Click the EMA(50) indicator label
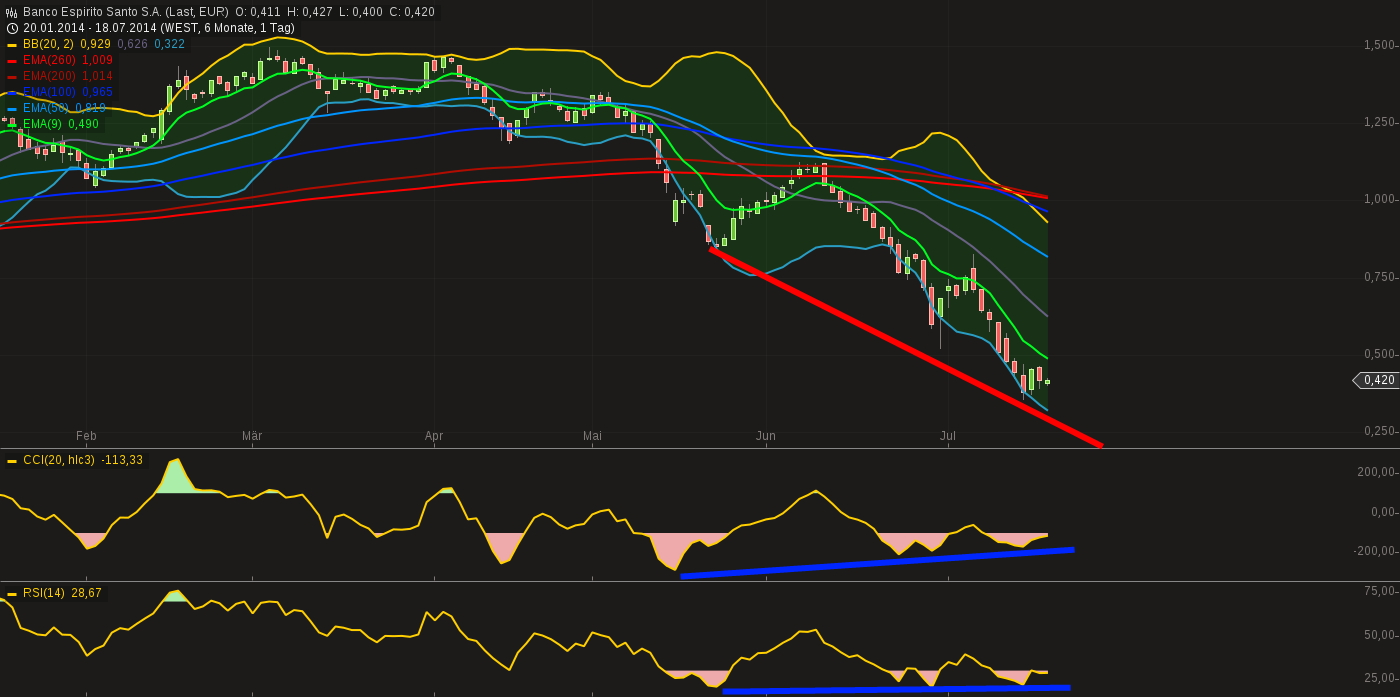Image resolution: width=1400 pixels, height=697 pixels. point(46,108)
